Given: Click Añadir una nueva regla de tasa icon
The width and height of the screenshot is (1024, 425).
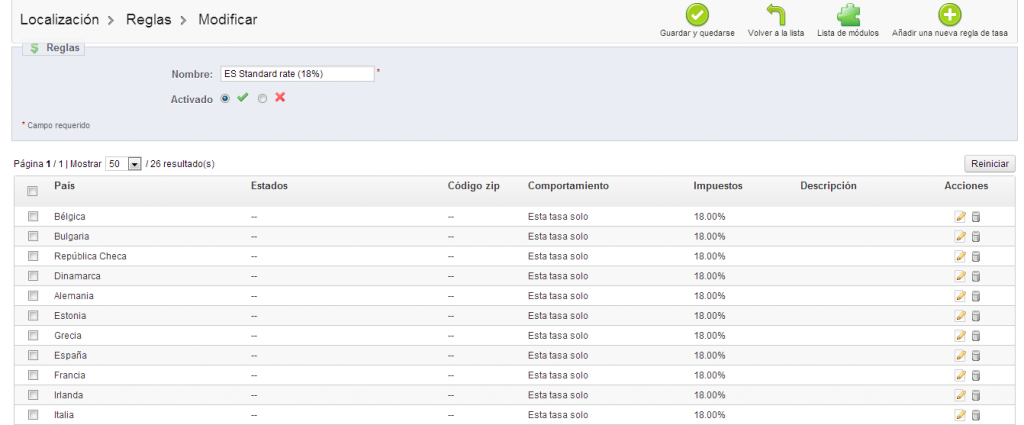Looking at the screenshot, I should 949,15.
